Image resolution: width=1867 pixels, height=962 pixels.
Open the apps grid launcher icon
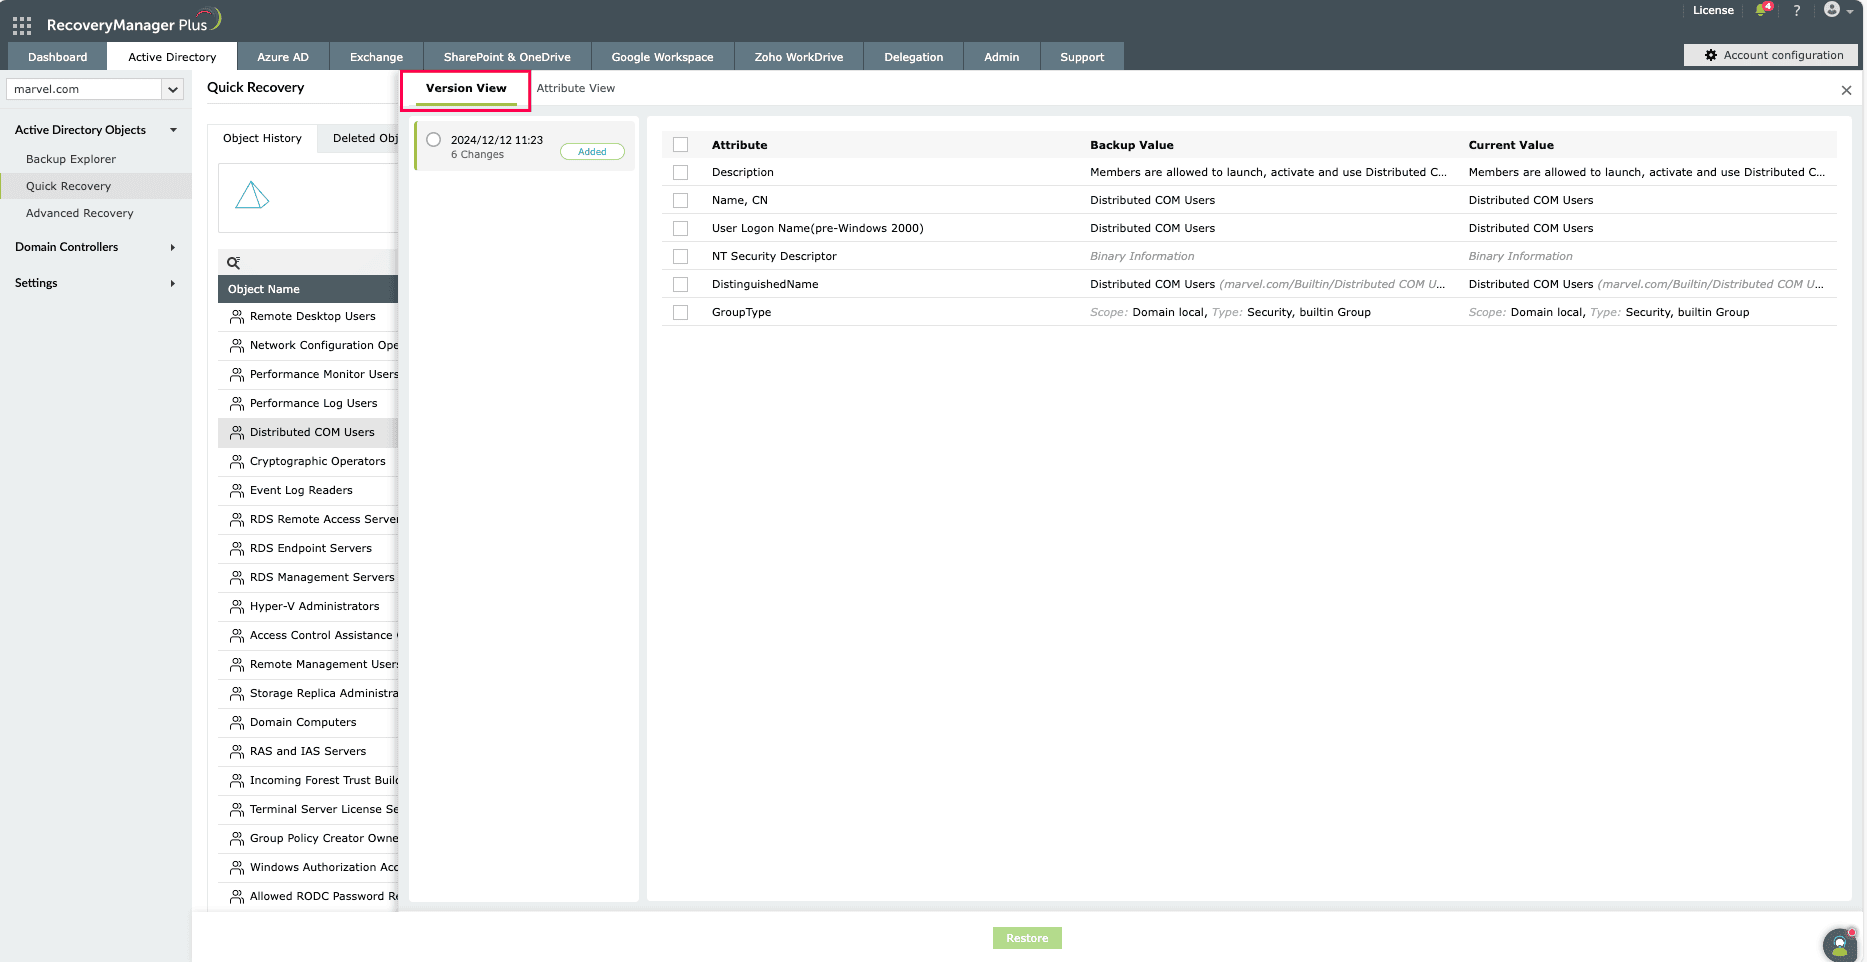click(x=22, y=25)
